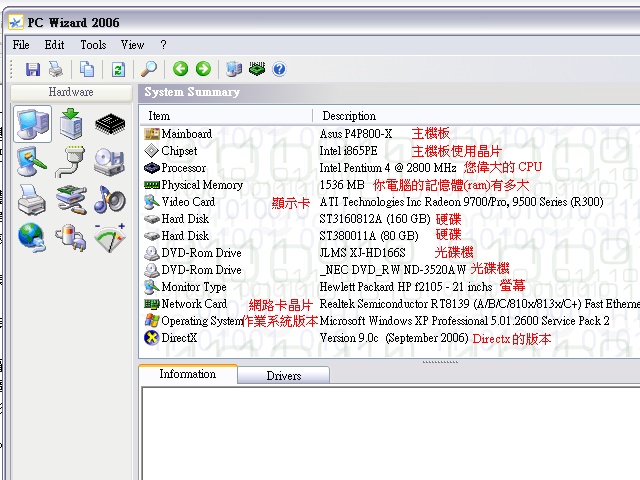
Task: Open the Tools menu
Action: (93, 44)
